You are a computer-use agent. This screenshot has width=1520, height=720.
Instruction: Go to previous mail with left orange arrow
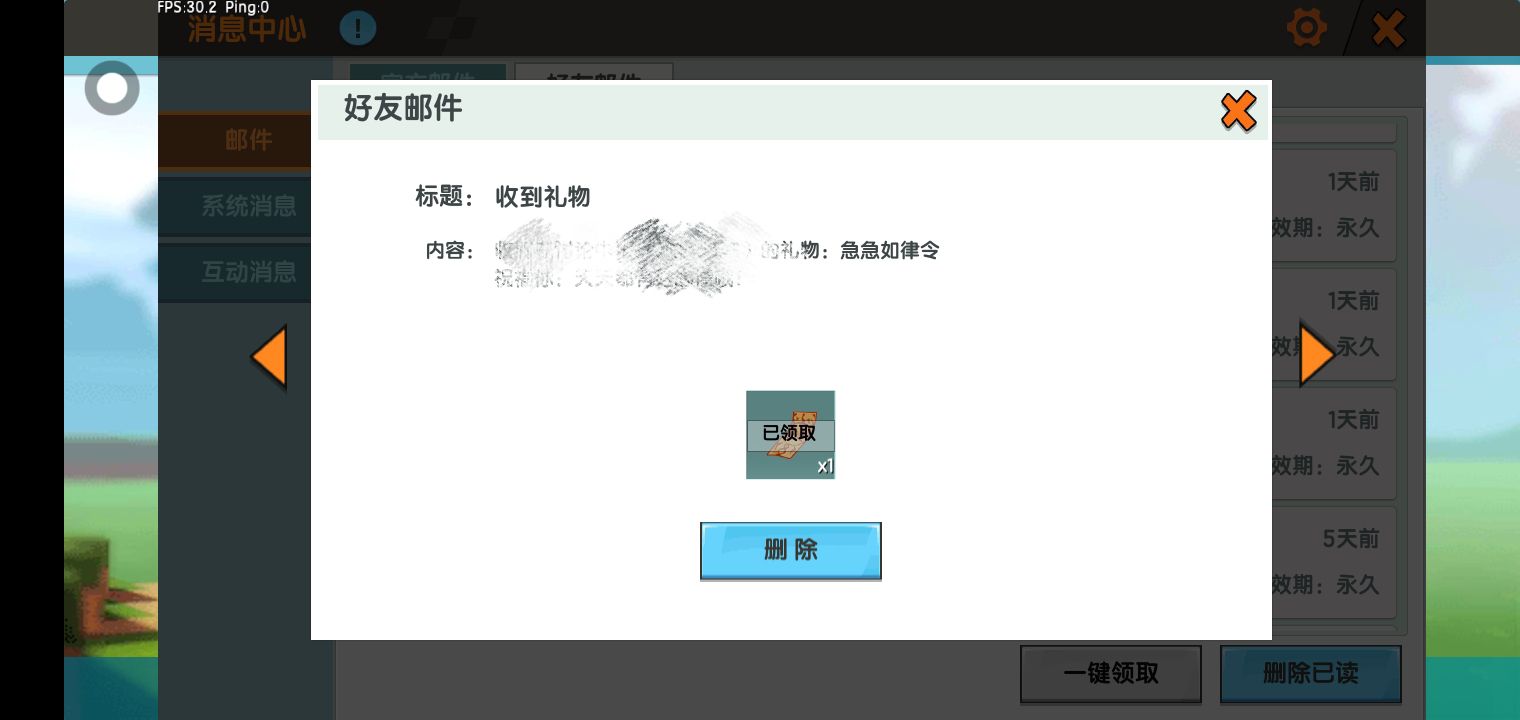coord(269,356)
